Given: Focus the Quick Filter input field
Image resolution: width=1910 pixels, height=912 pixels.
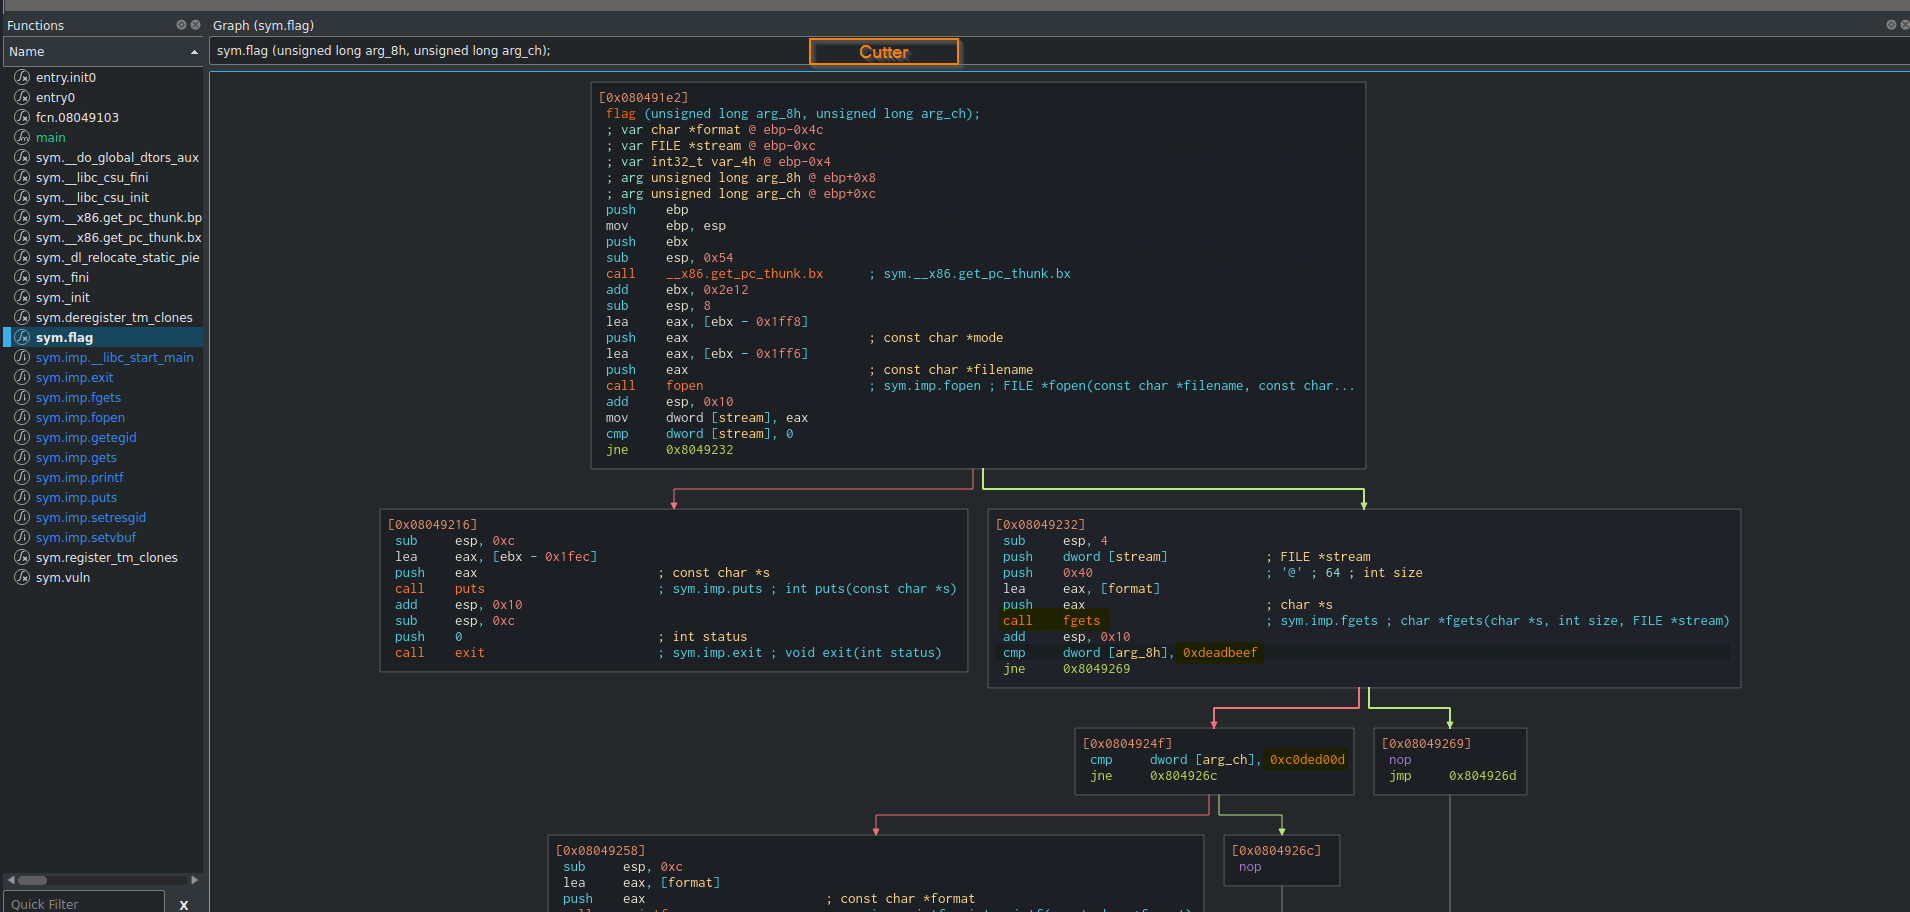Looking at the screenshot, I should [84, 903].
